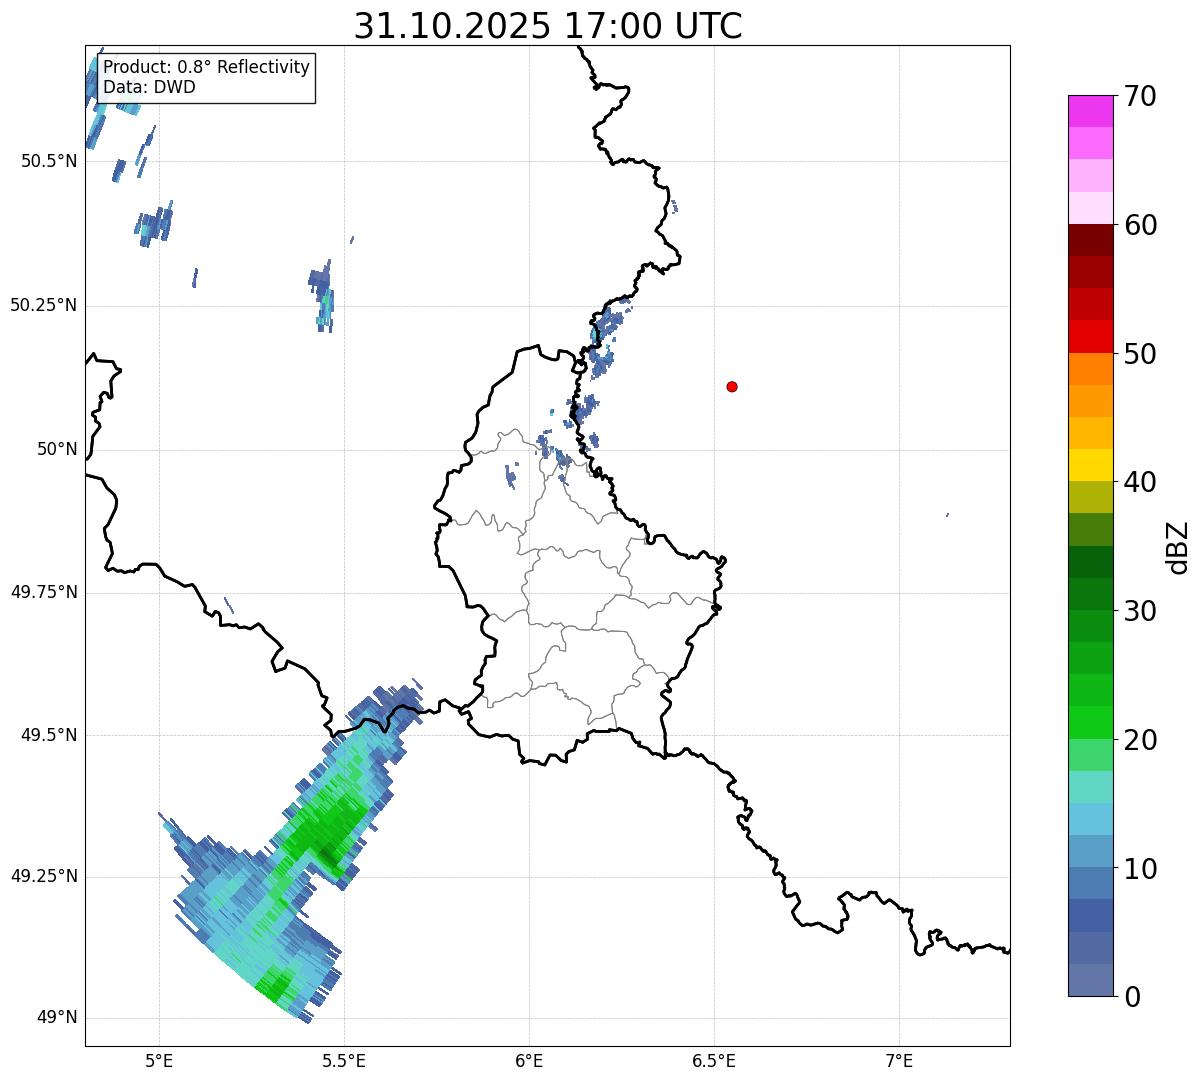Click the "Data: DWD" label

(150, 87)
